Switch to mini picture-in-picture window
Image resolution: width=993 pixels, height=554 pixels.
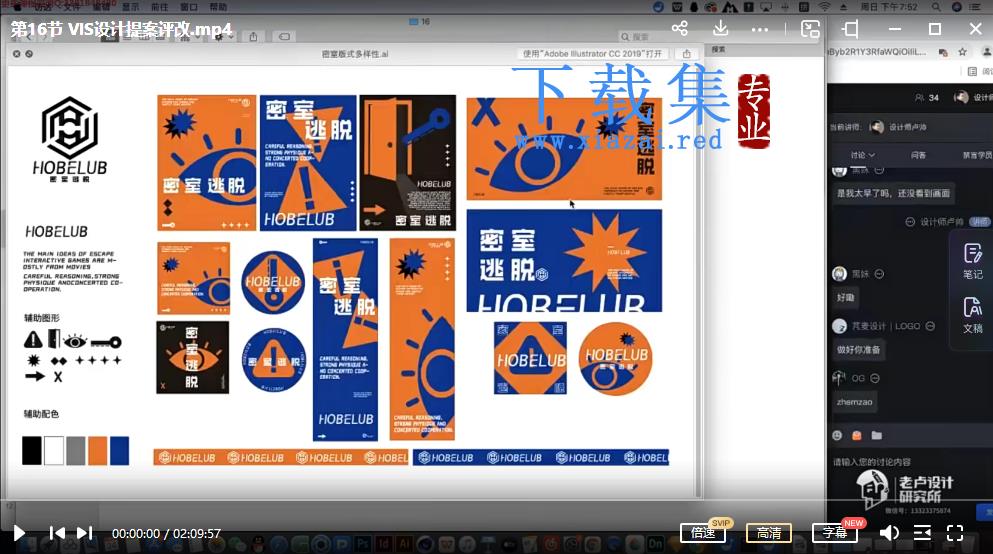click(x=810, y=29)
